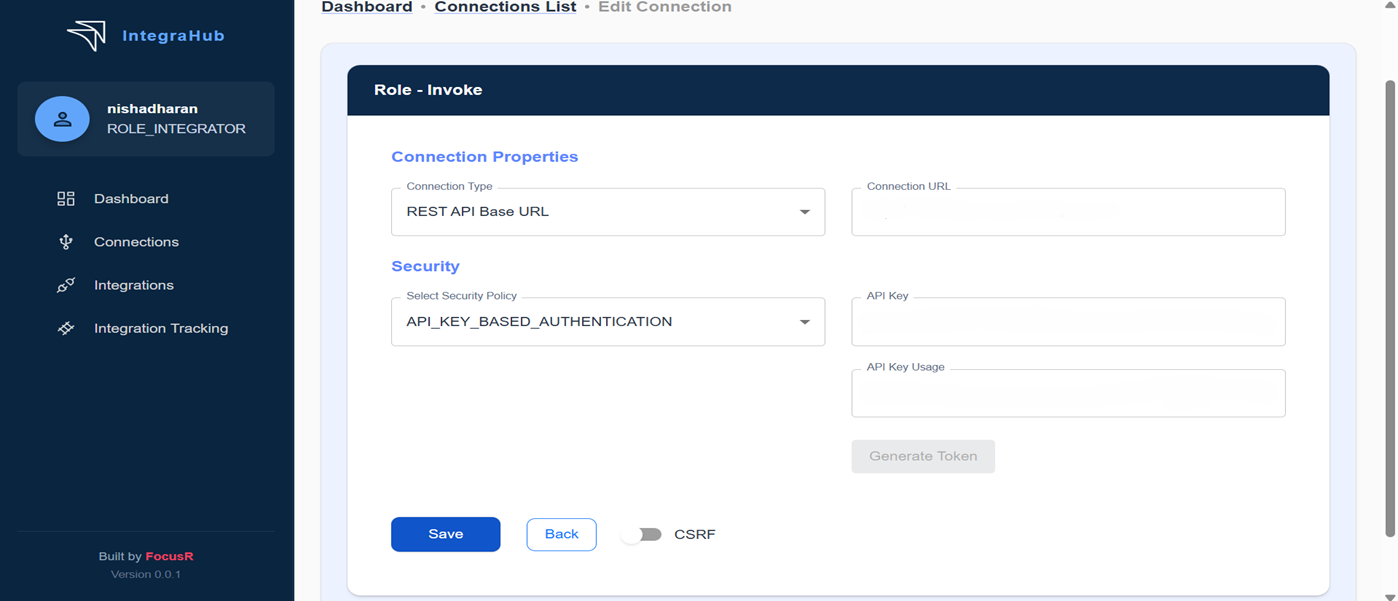Change the selected security policy
Viewport: 1398px width, 601px height.
pyautogui.click(x=608, y=321)
